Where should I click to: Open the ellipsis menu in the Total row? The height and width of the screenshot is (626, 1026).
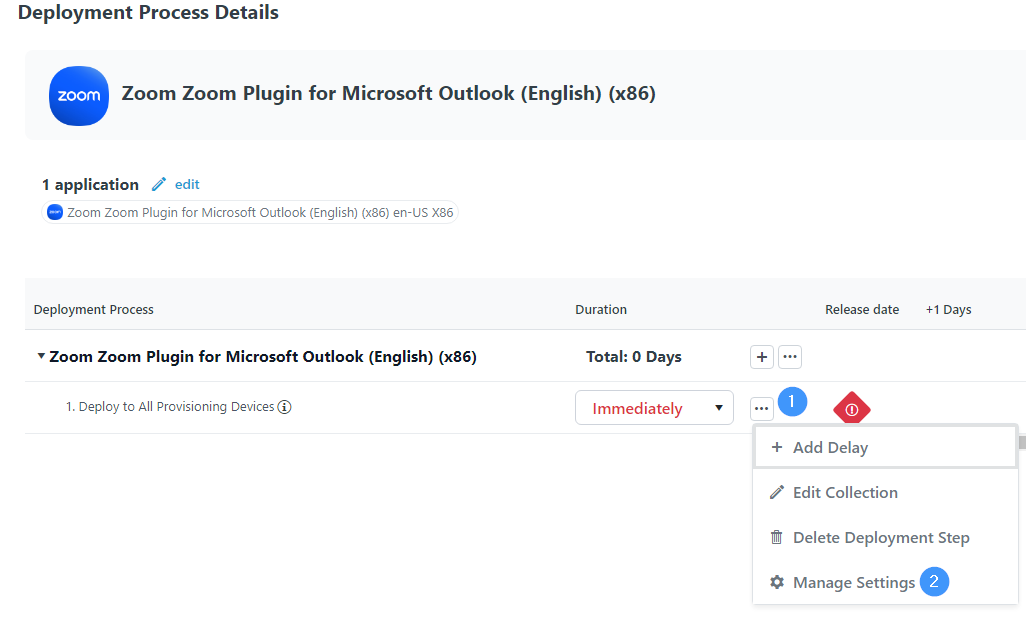(x=790, y=357)
